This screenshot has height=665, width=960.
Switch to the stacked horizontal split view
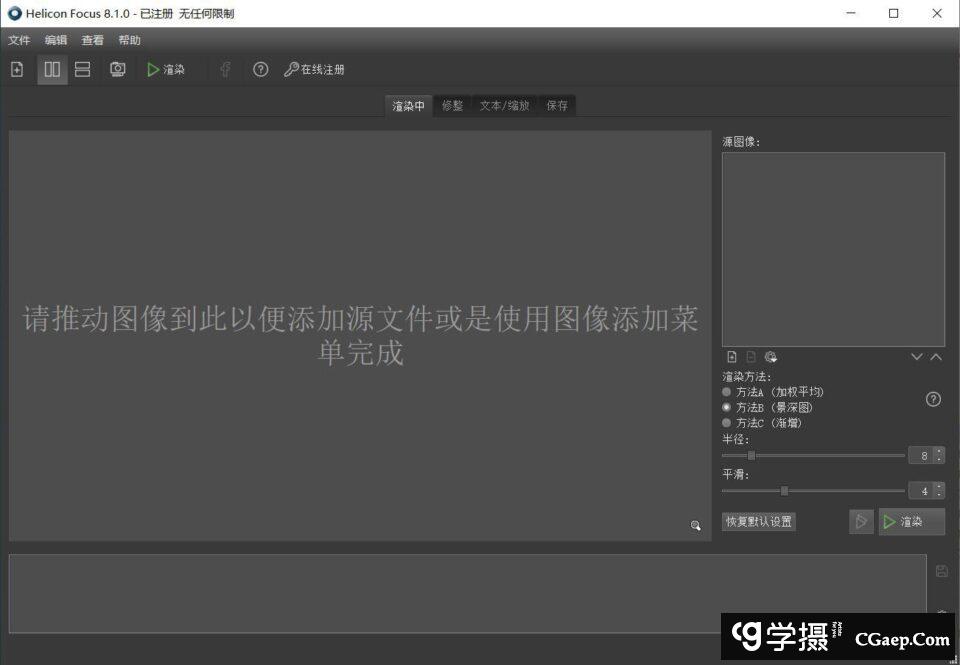point(83,69)
